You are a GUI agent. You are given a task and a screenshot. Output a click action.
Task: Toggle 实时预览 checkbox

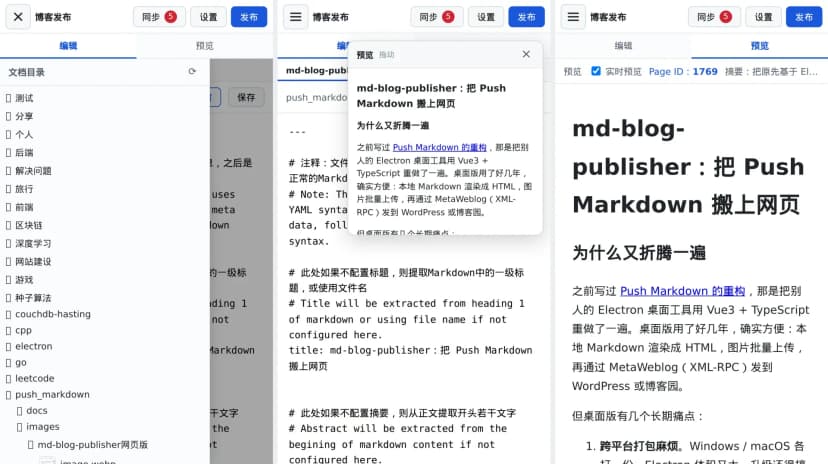click(596, 71)
